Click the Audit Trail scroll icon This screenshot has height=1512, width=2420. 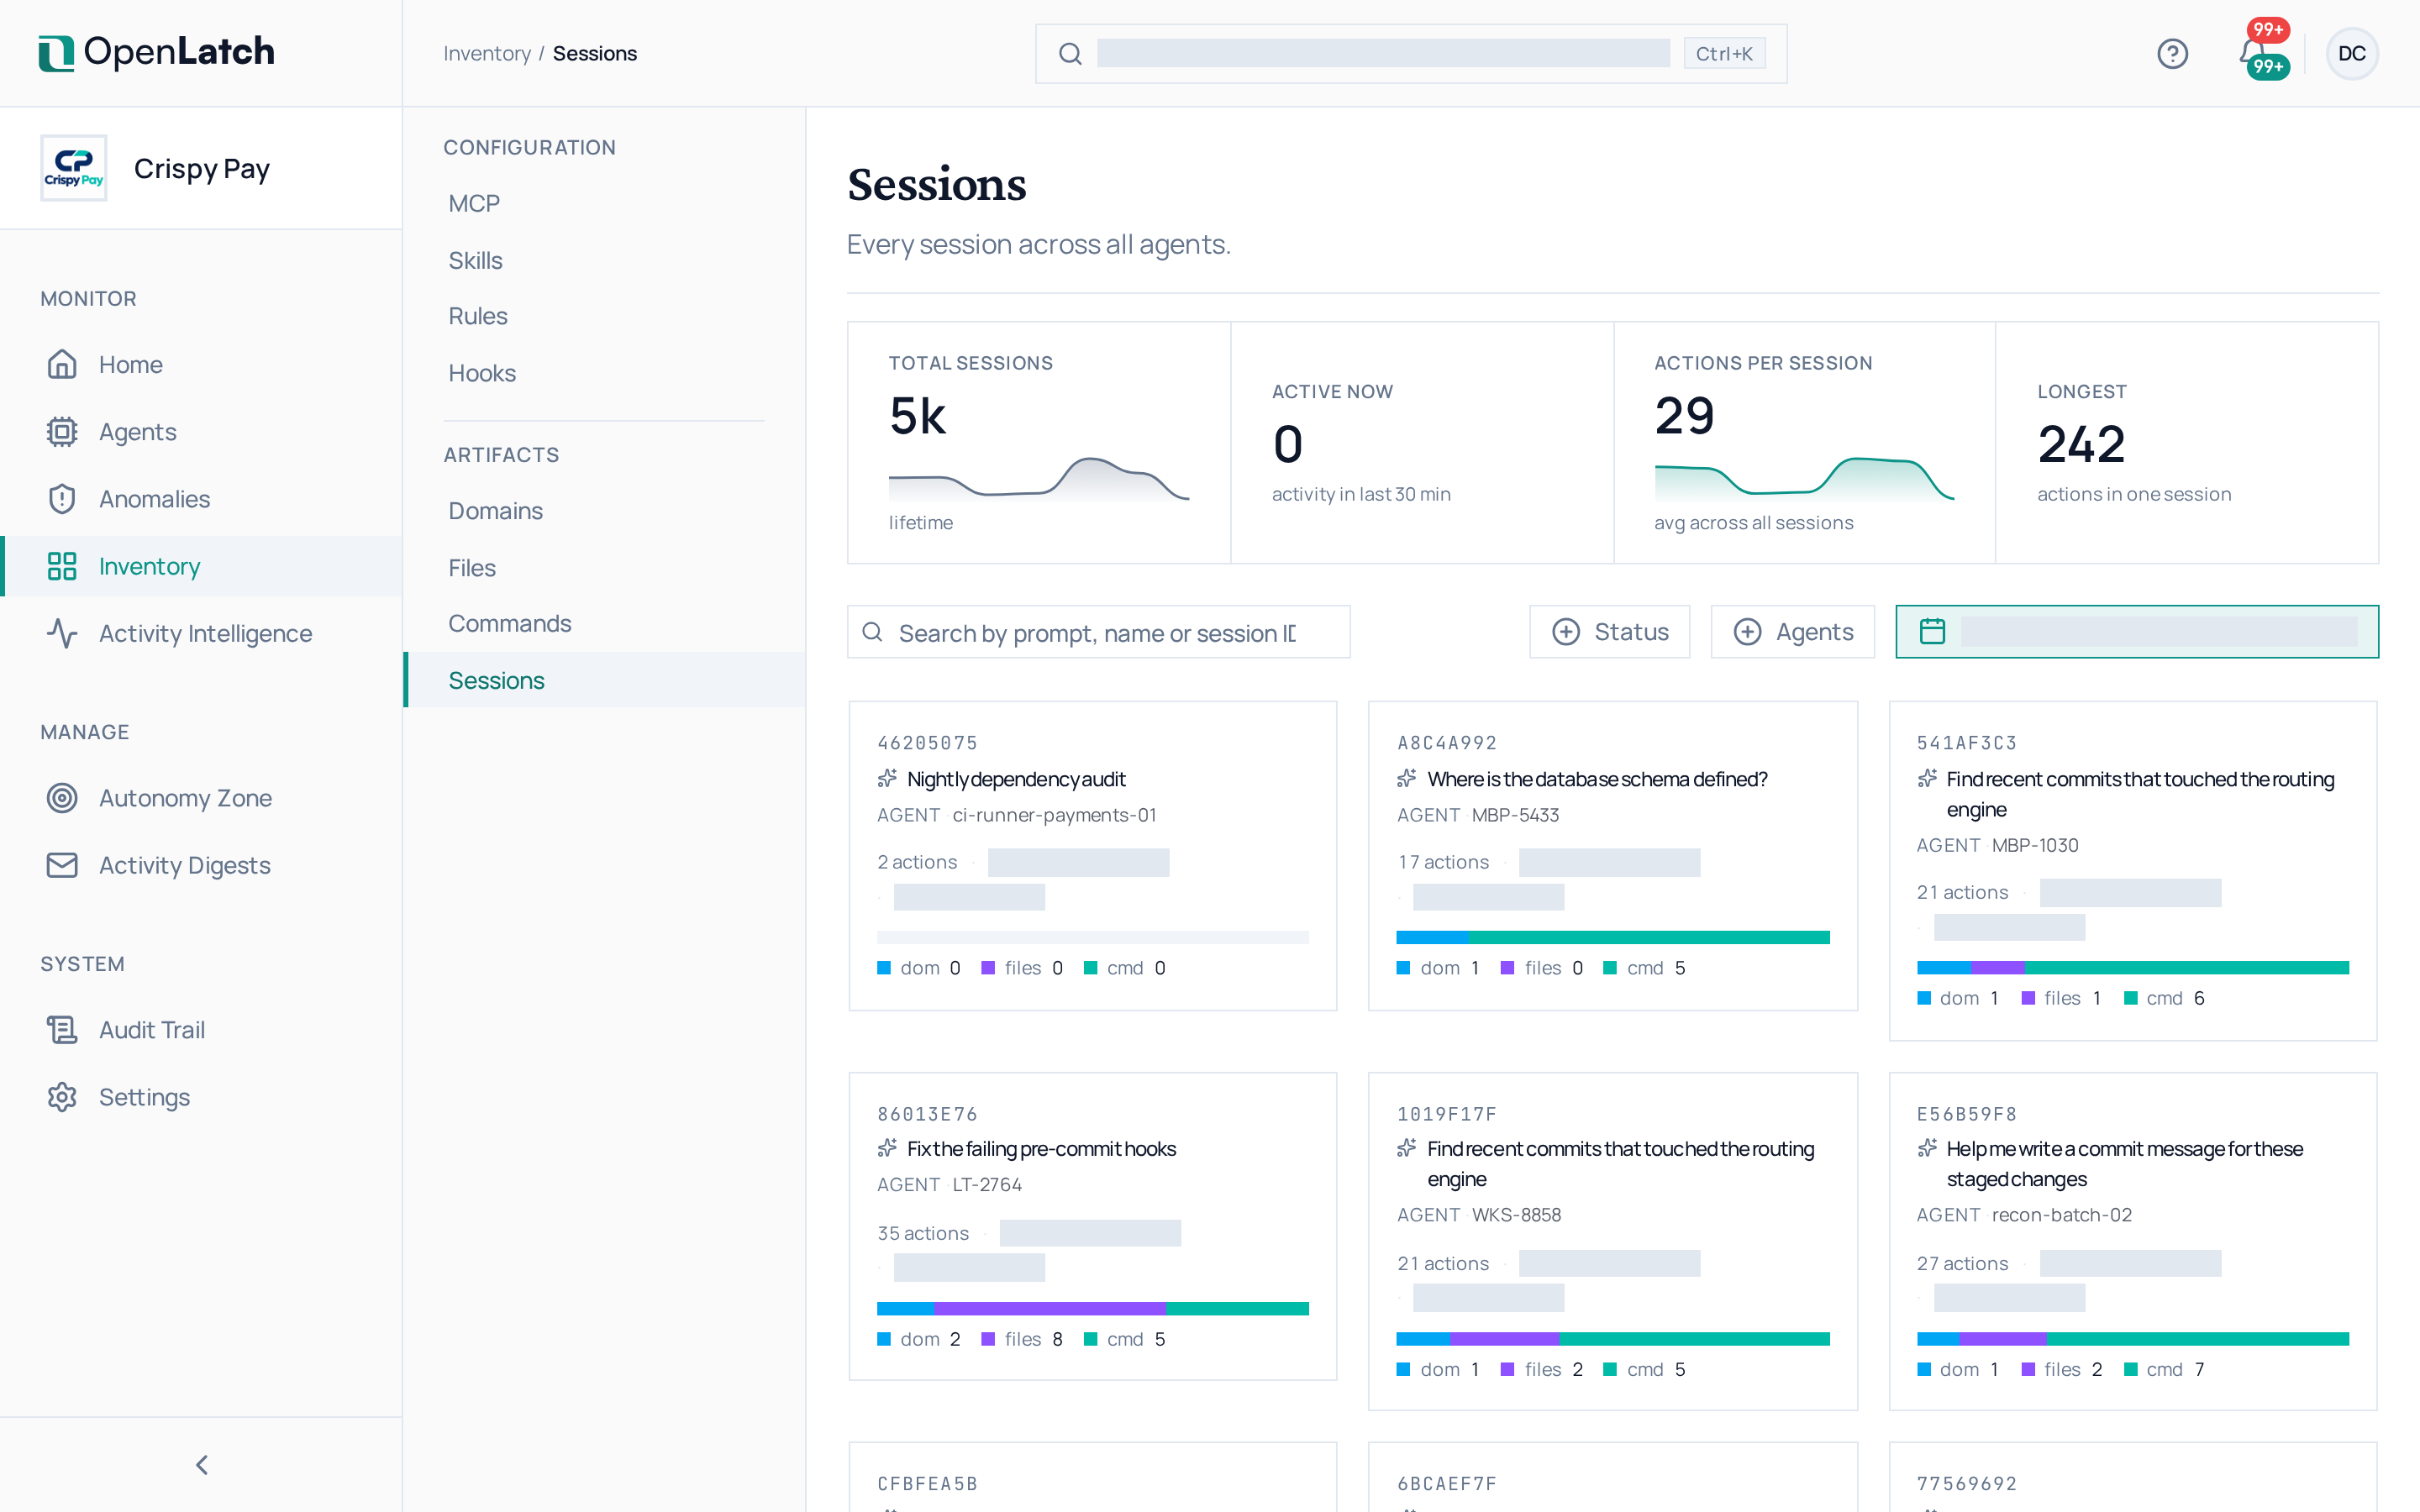(x=62, y=1029)
